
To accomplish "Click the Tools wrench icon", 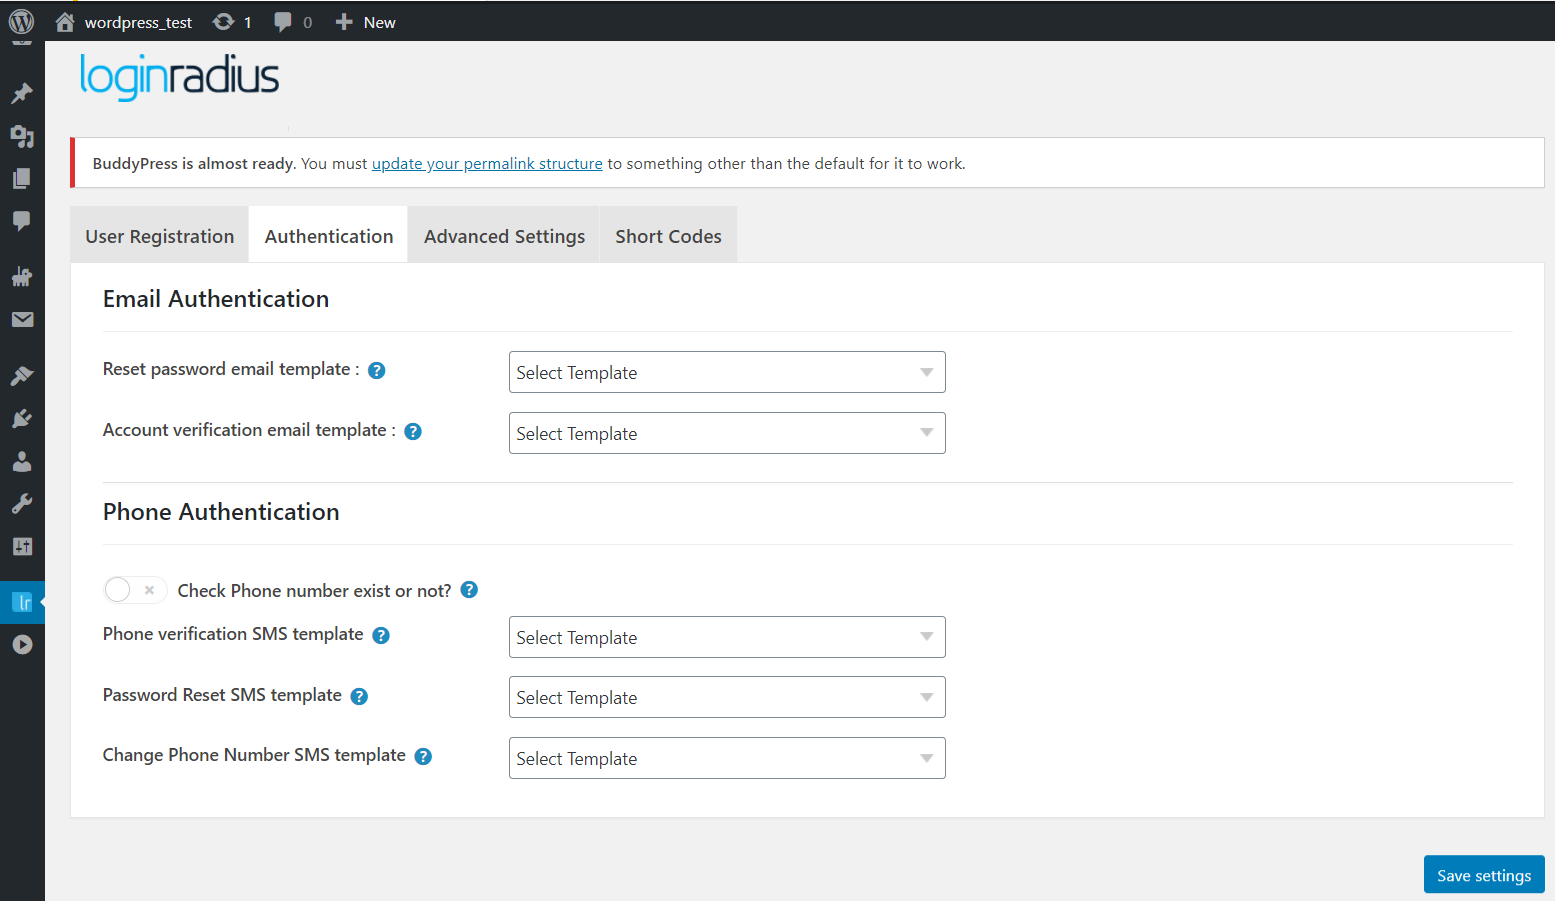I will (x=21, y=503).
